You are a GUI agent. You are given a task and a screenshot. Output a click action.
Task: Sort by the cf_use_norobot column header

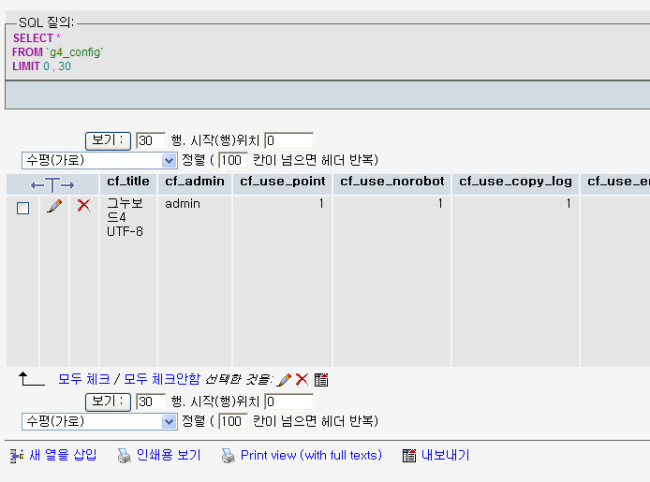tap(392, 182)
